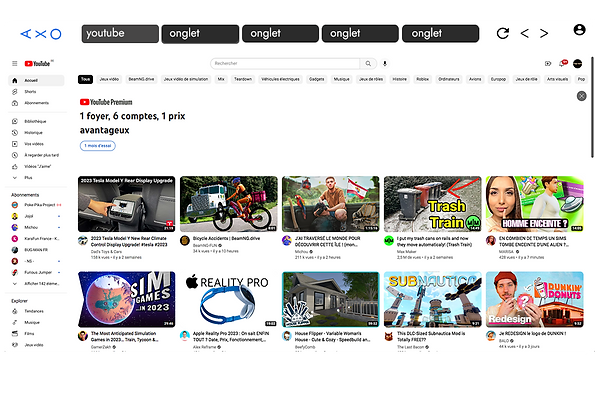The image size is (600, 396).
Task: Switch to the youtube browser tab
Action: (120, 34)
